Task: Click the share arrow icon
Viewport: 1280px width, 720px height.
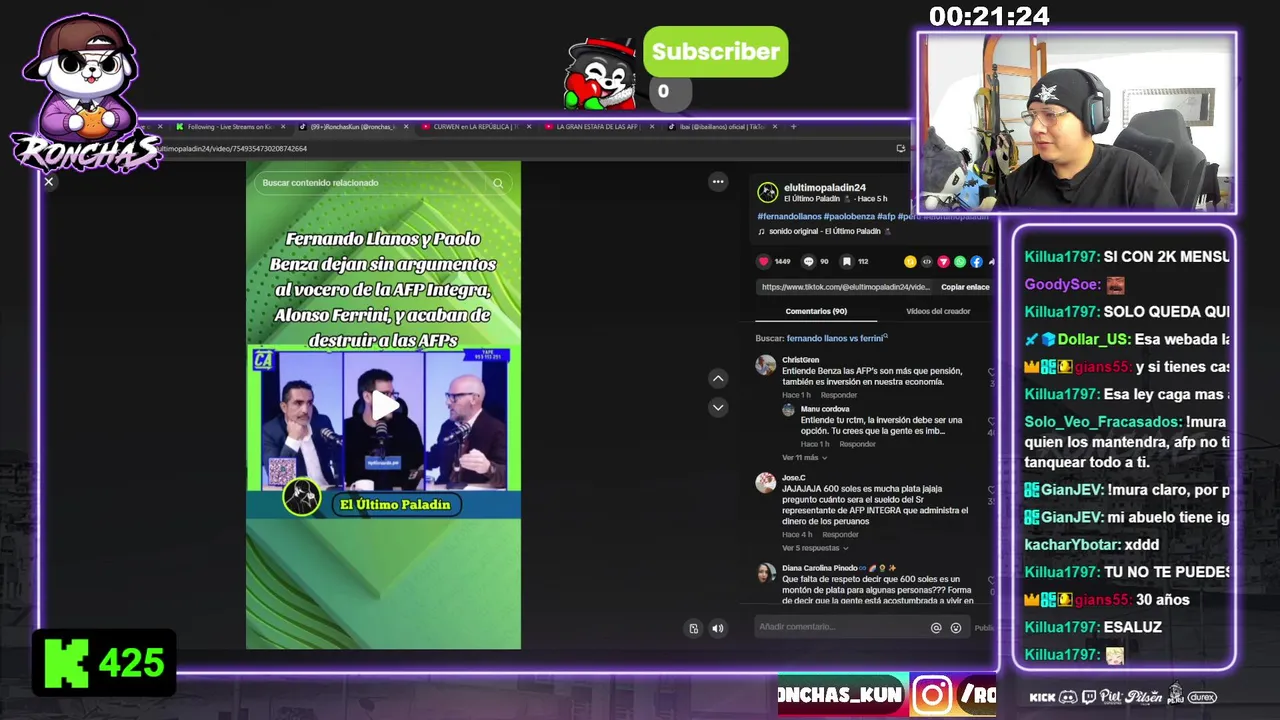Action: [991, 261]
